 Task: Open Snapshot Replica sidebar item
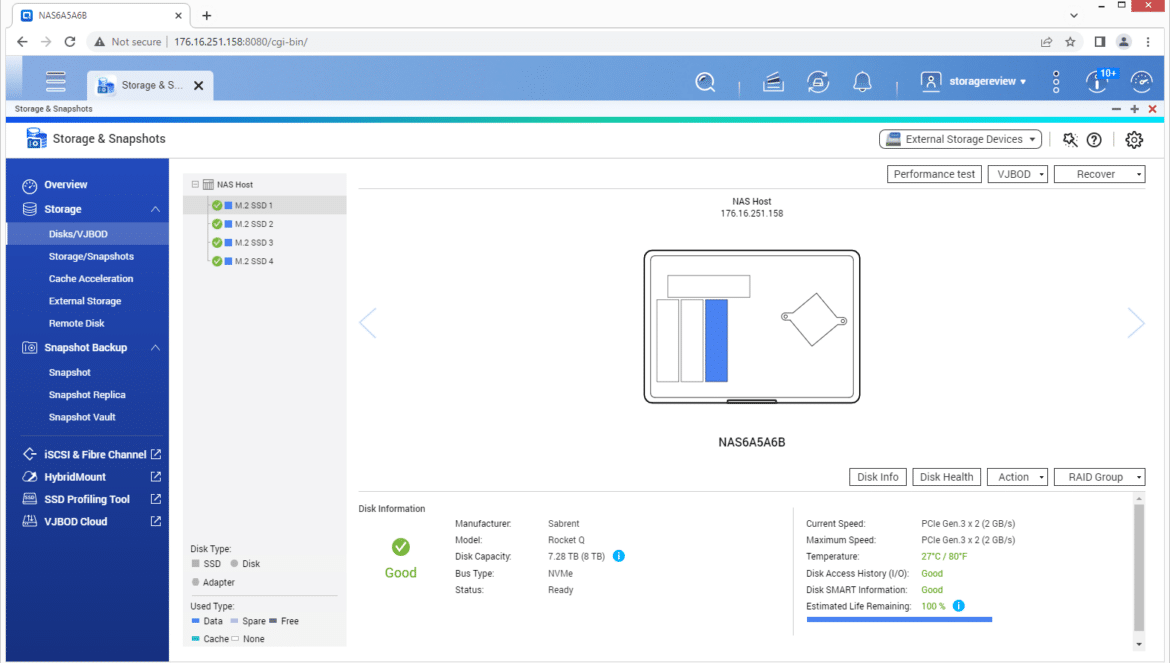click(87, 395)
